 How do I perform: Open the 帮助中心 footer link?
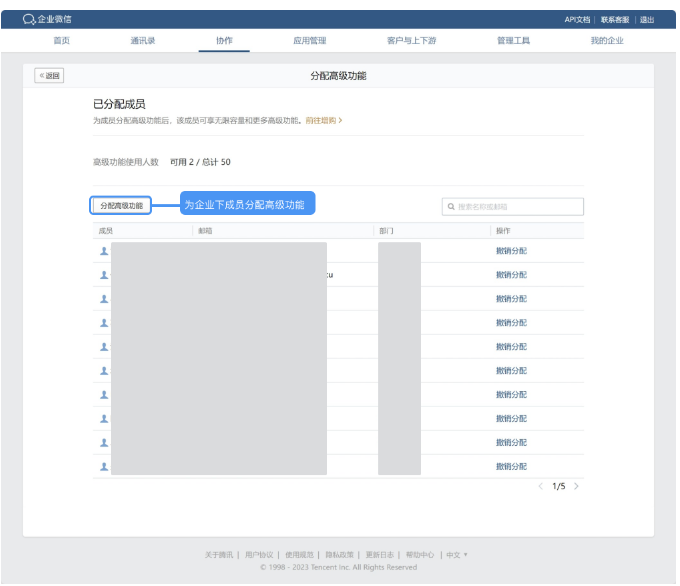(420, 554)
